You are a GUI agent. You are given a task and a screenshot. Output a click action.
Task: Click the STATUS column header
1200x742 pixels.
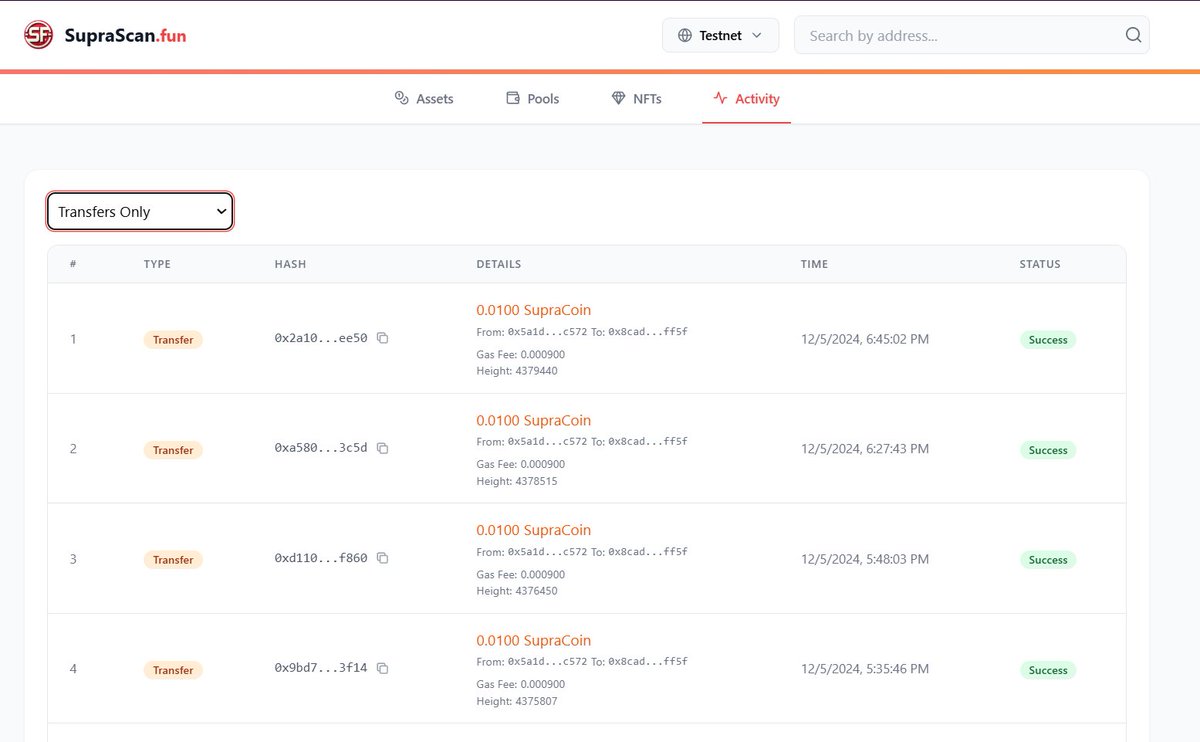coord(1040,264)
